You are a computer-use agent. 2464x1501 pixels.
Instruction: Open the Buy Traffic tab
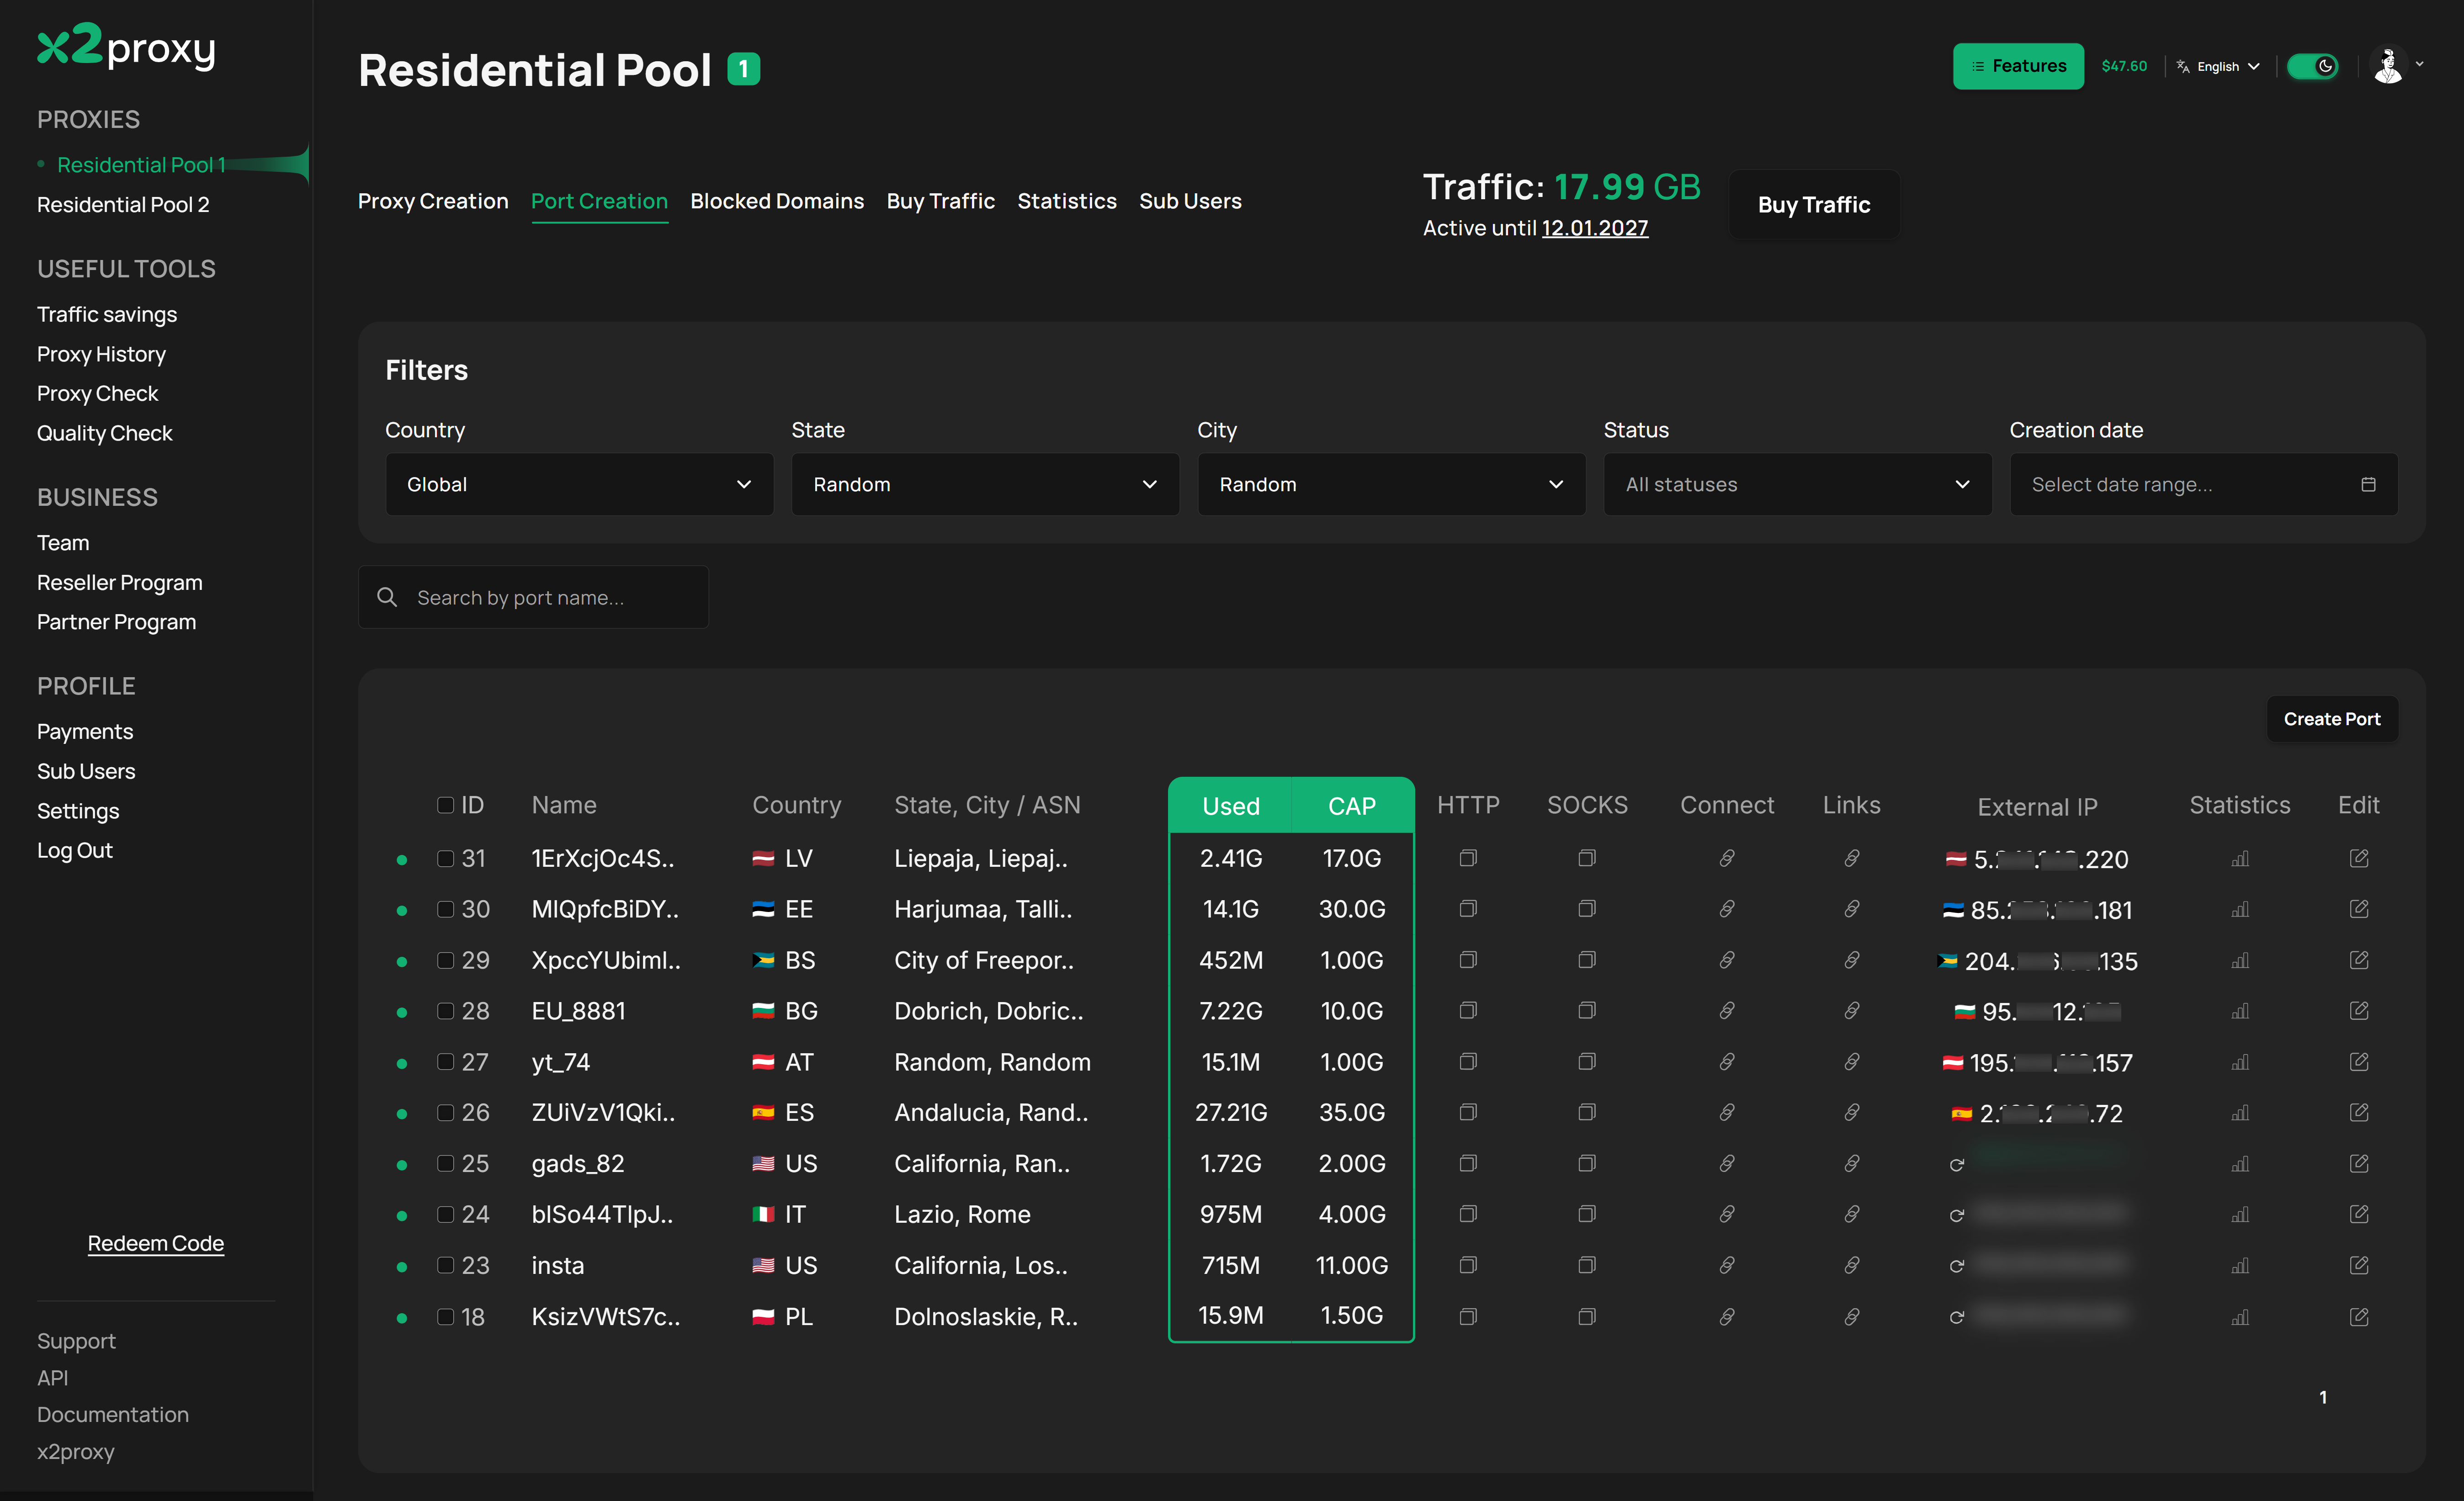pyautogui.click(x=941, y=201)
